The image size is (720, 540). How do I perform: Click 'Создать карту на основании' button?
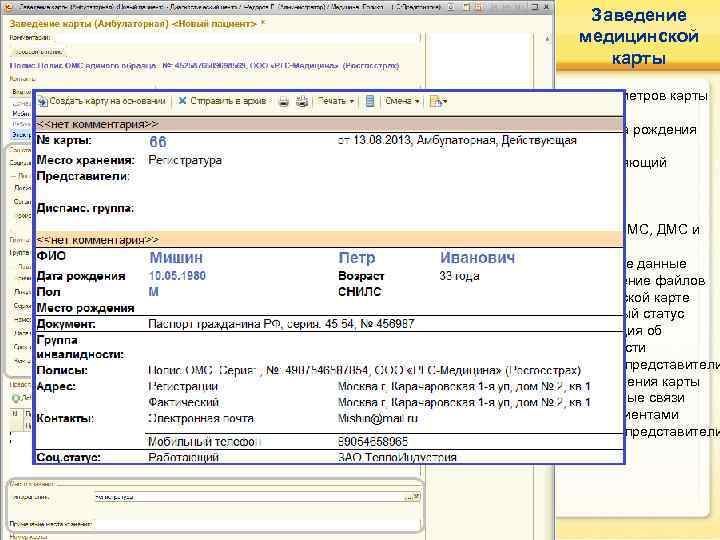click(x=102, y=101)
